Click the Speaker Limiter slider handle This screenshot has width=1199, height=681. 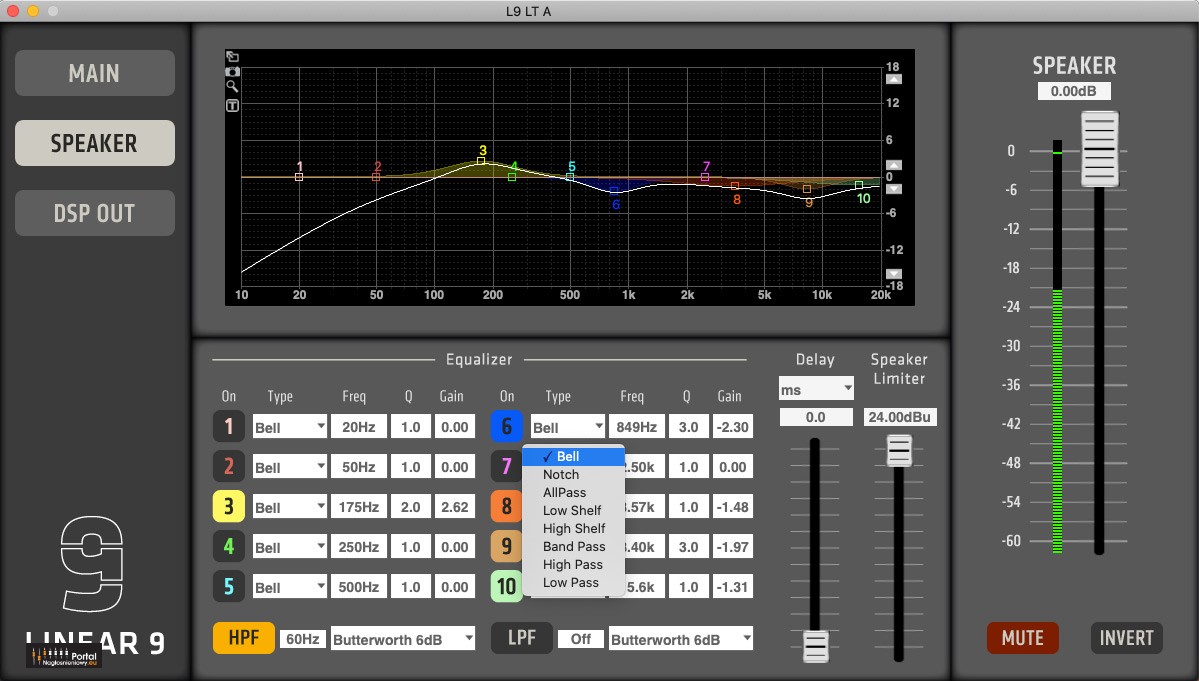click(899, 451)
